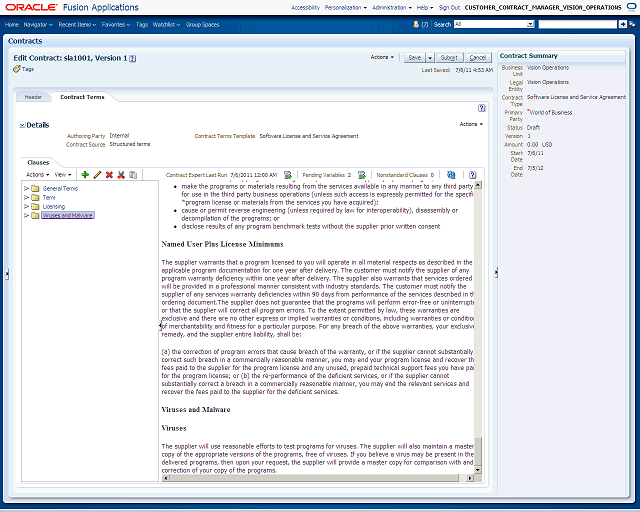This screenshot has height=512, width=640.
Task: Expand the Term tree node
Action: point(27,197)
